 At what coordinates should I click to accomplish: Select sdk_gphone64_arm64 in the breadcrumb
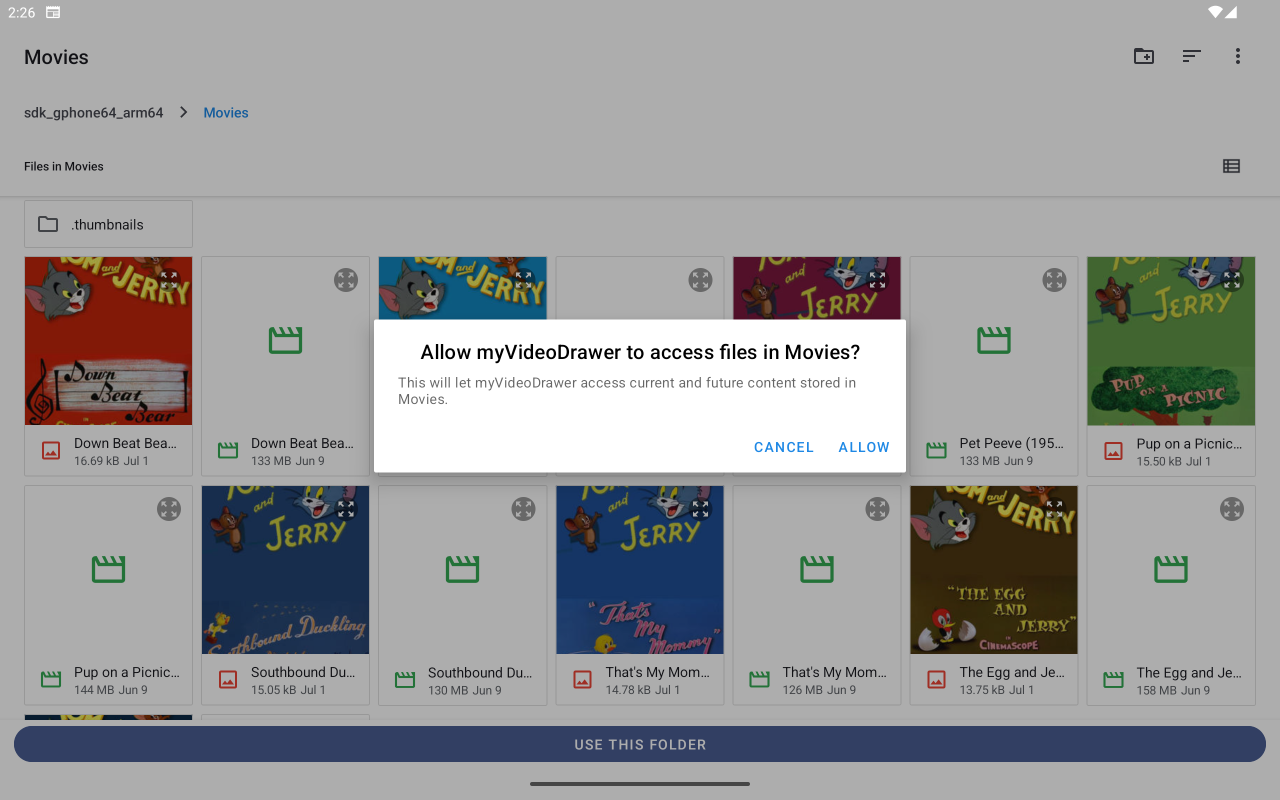pos(94,113)
